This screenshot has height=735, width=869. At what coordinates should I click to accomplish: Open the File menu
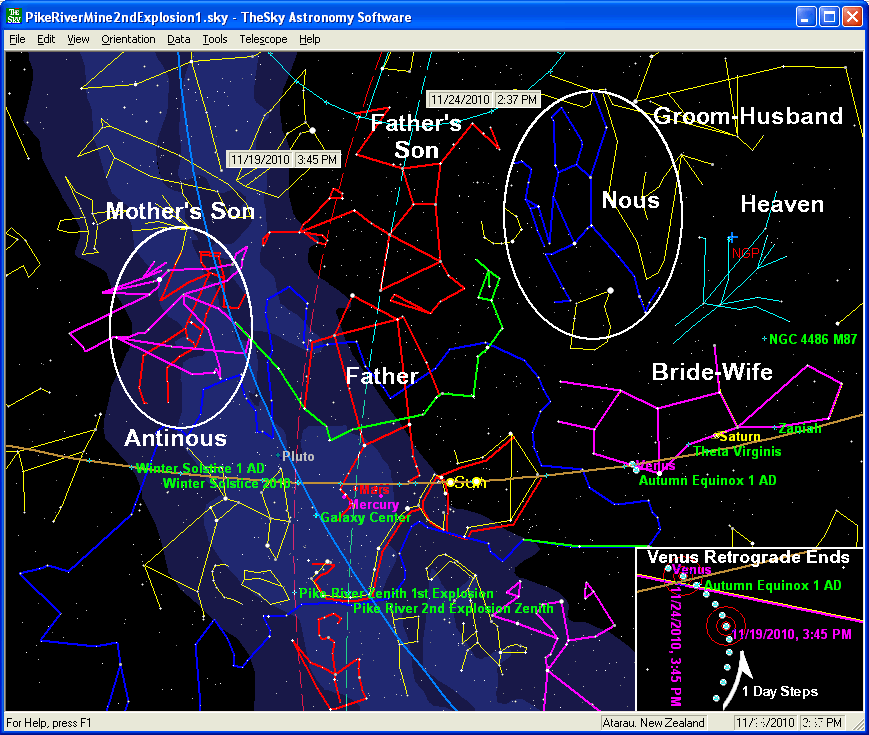click(17, 39)
